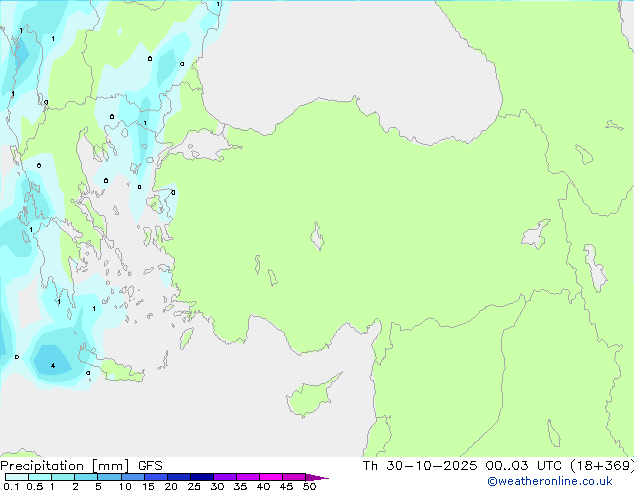This screenshot has height=490, width=634.
Task: Click the '(18+369)' forecast run text
Action: (x=602, y=466)
